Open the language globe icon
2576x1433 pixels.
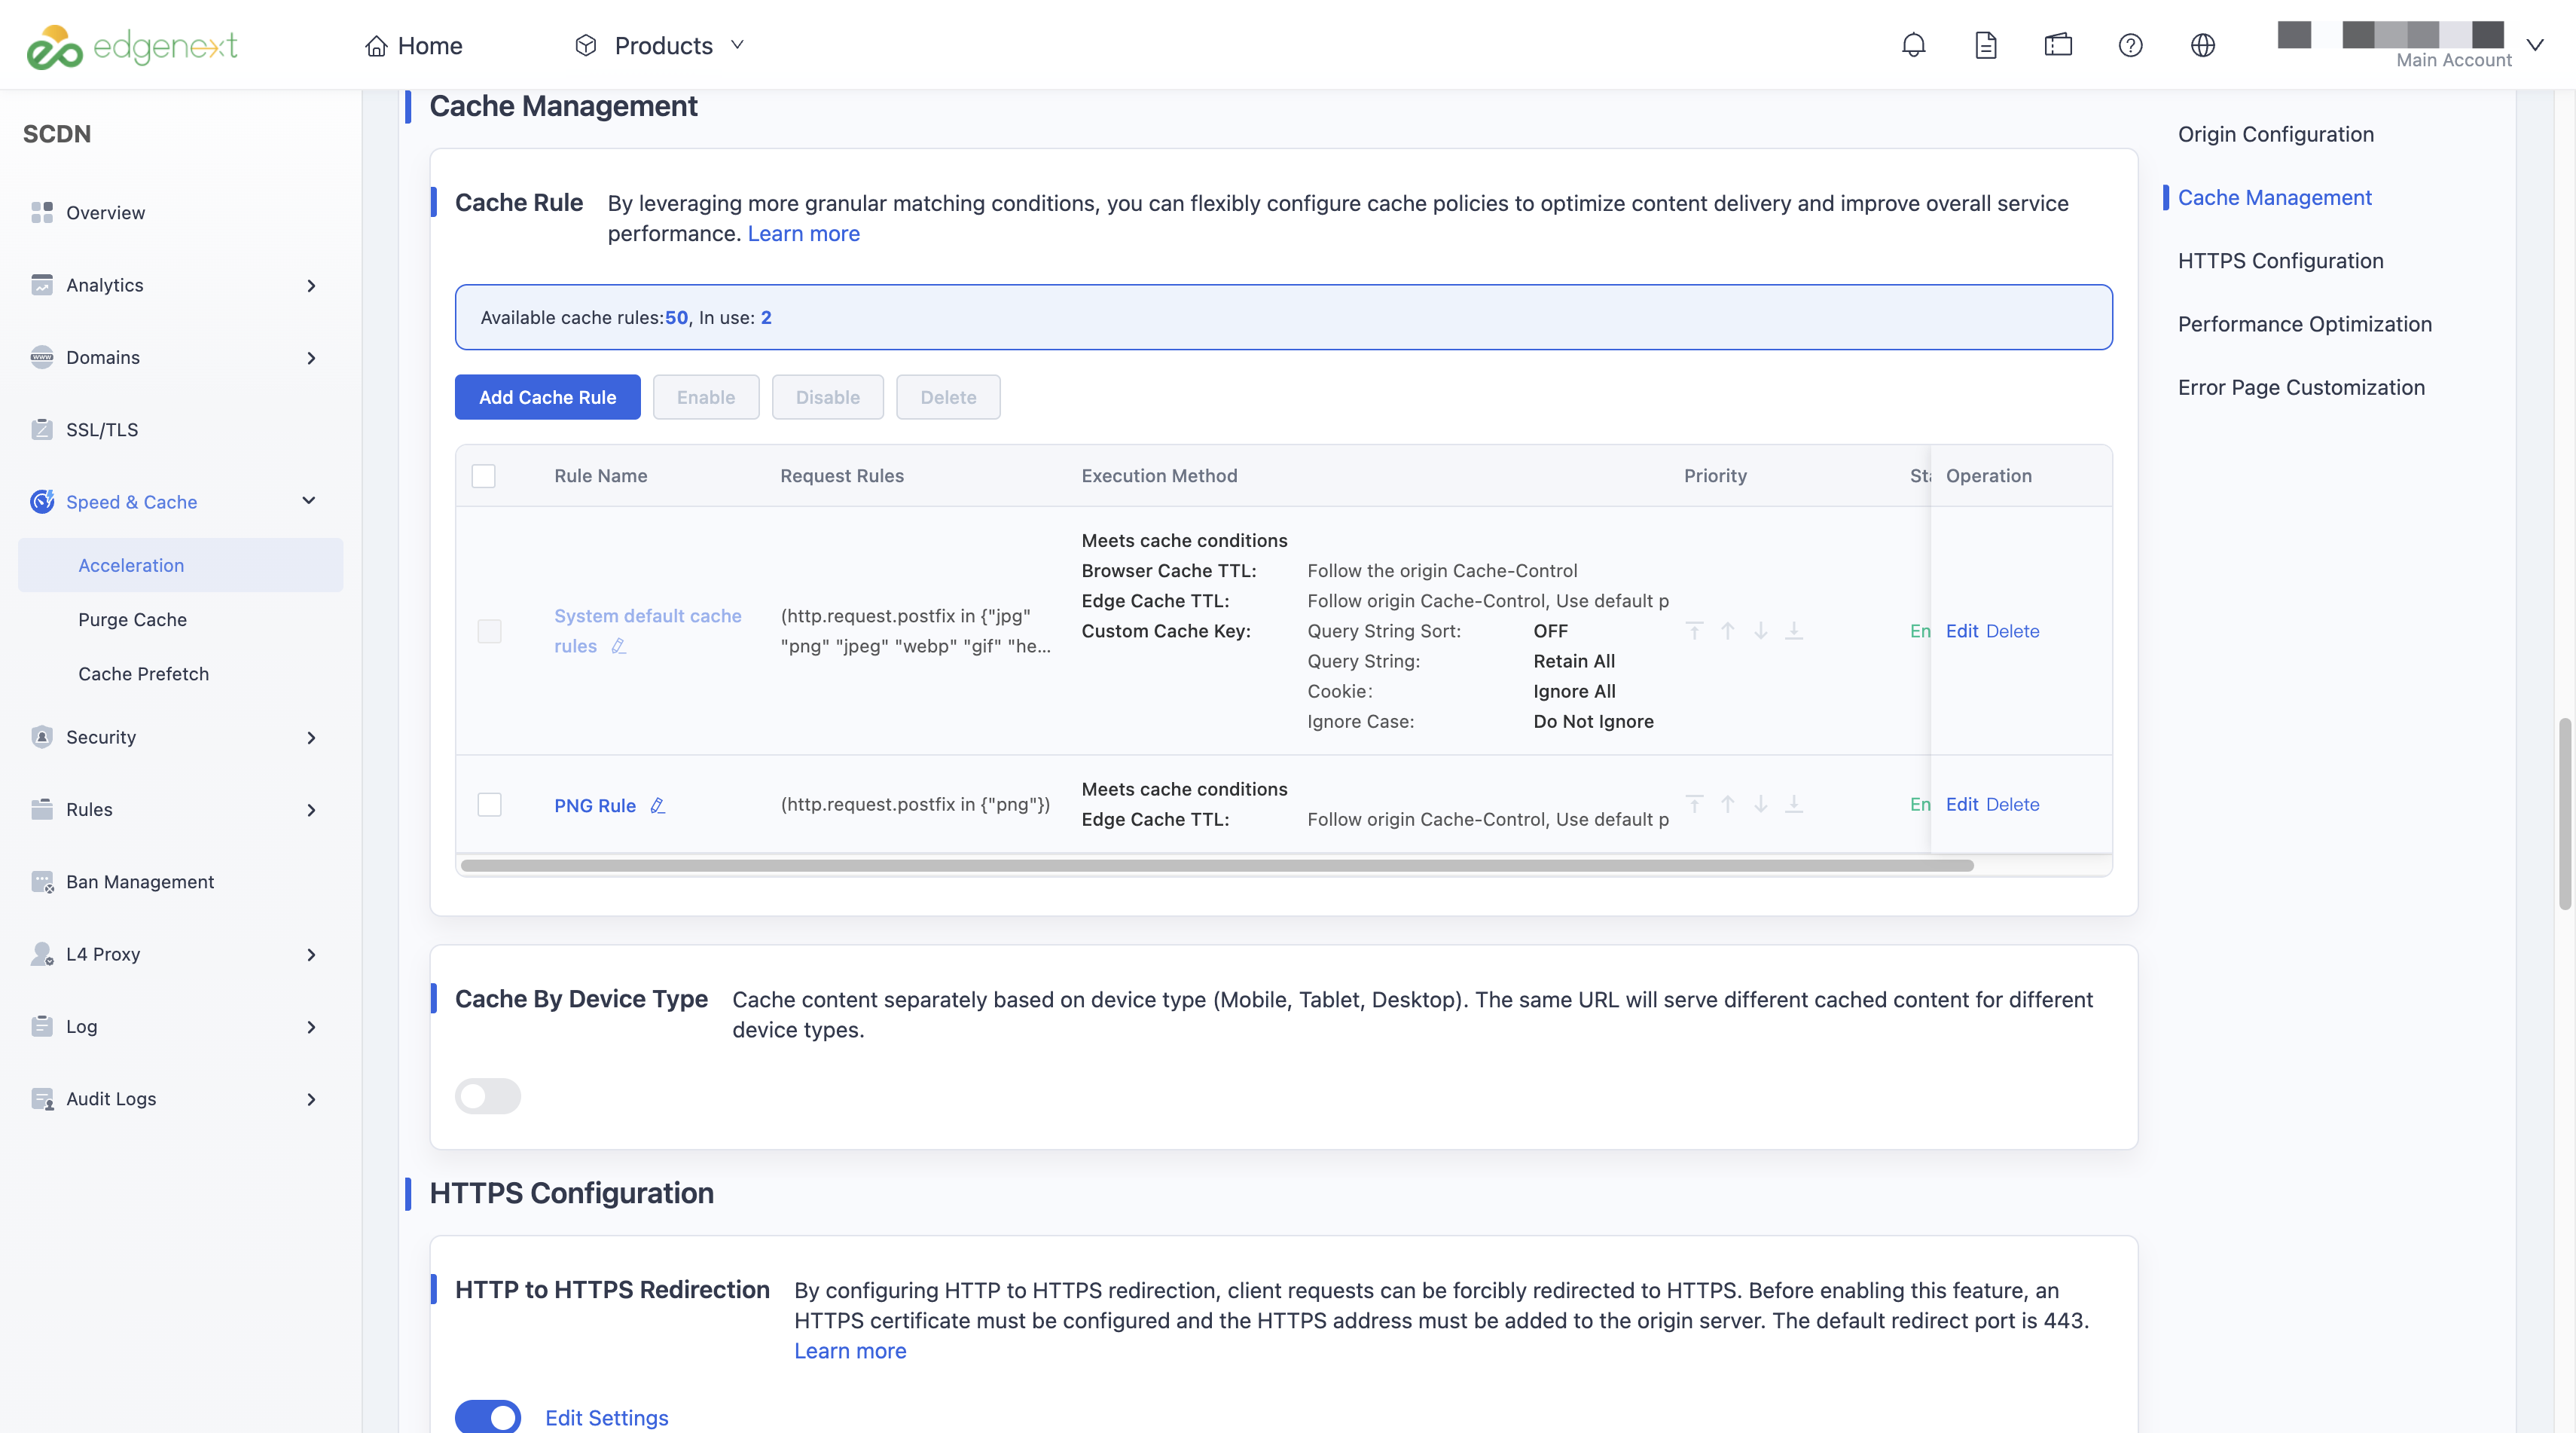coord(2203,45)
